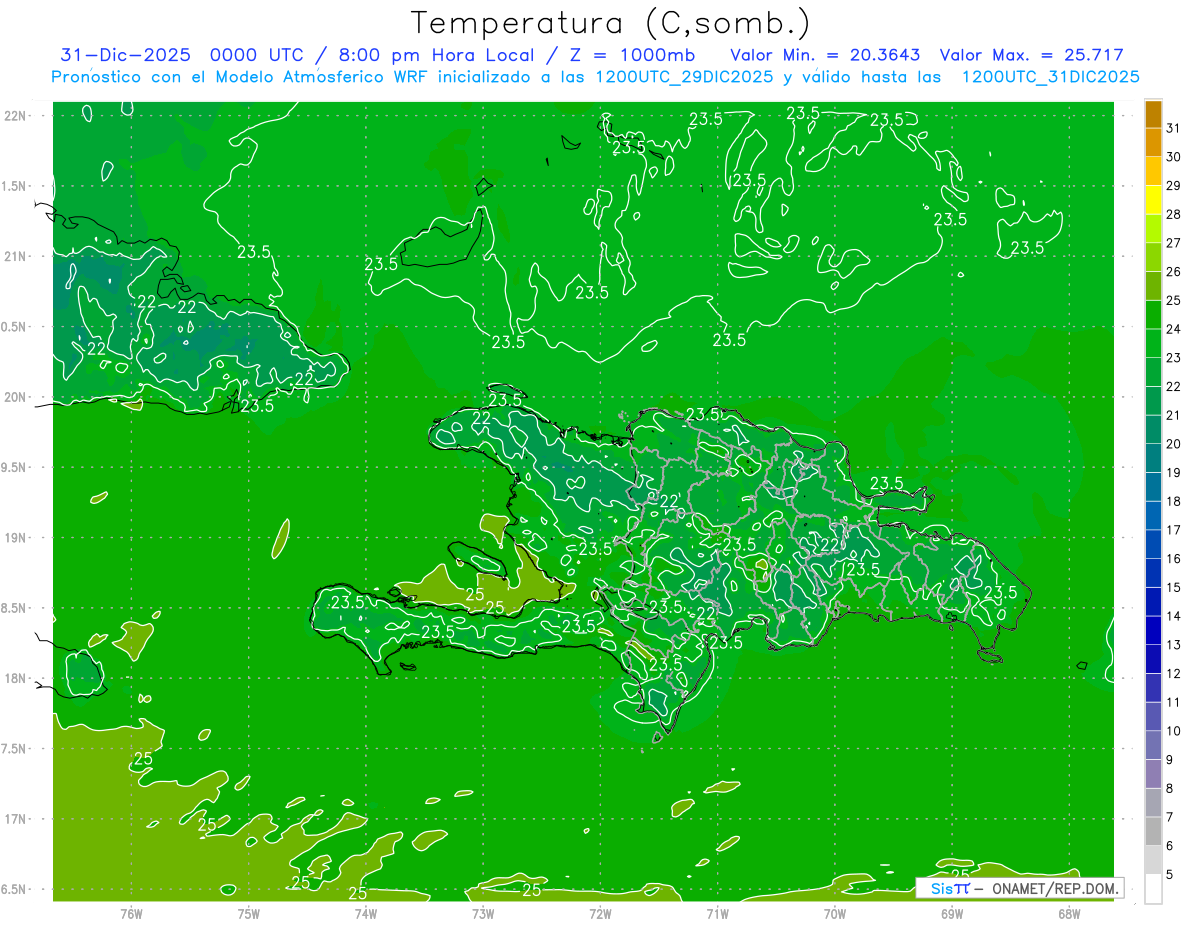1200x927 pixels.
Task: Click the "0.5N" latitude axis label
Action: click(x=14, y=327)
